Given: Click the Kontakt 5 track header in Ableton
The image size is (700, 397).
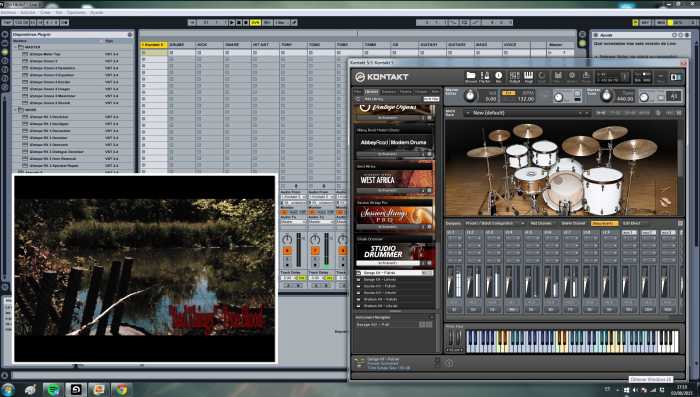Looking at the screenshot, I should [154, 45].
